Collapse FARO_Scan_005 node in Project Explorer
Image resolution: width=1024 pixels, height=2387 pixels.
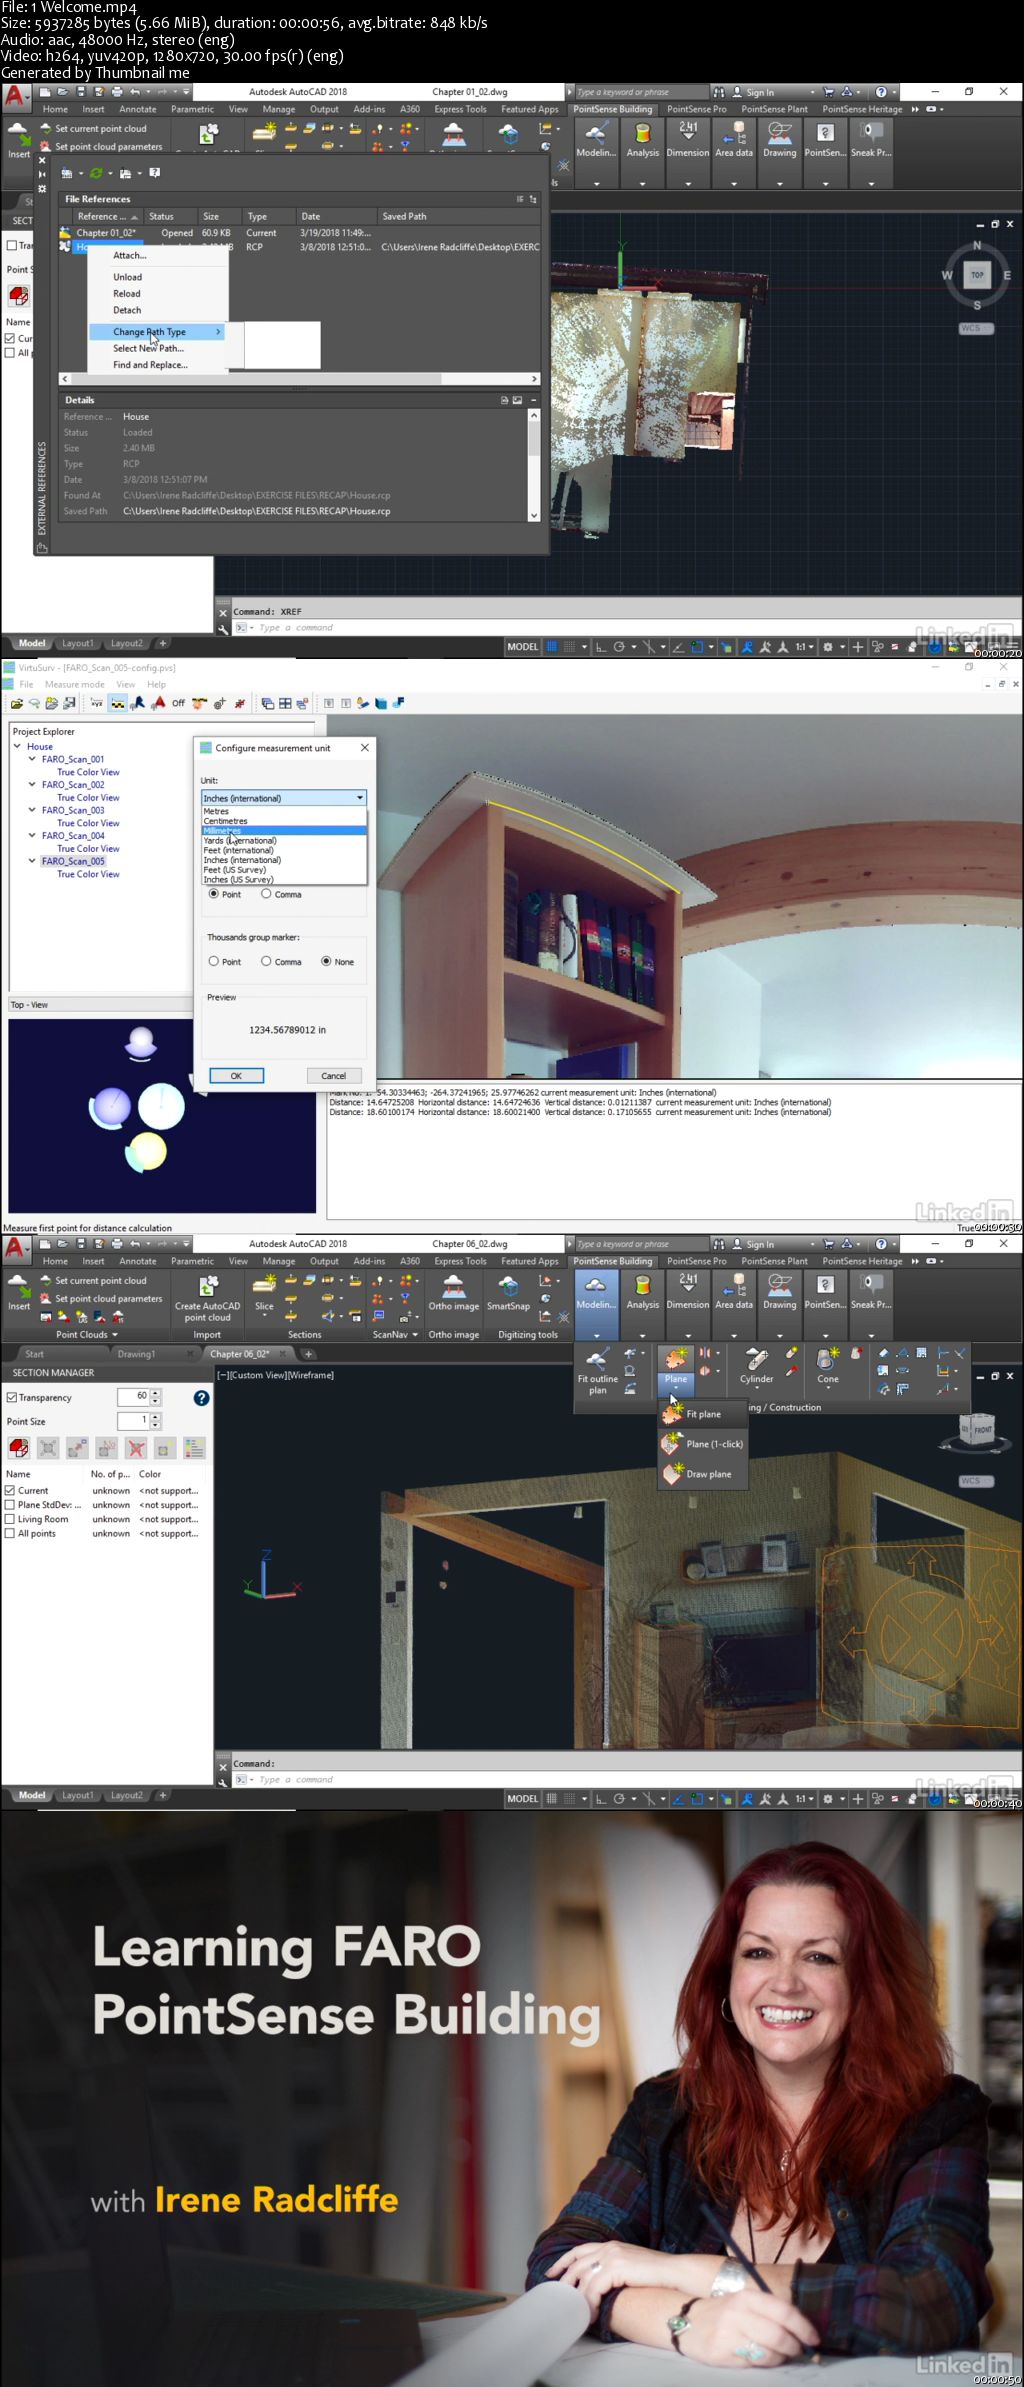point(32,861)
